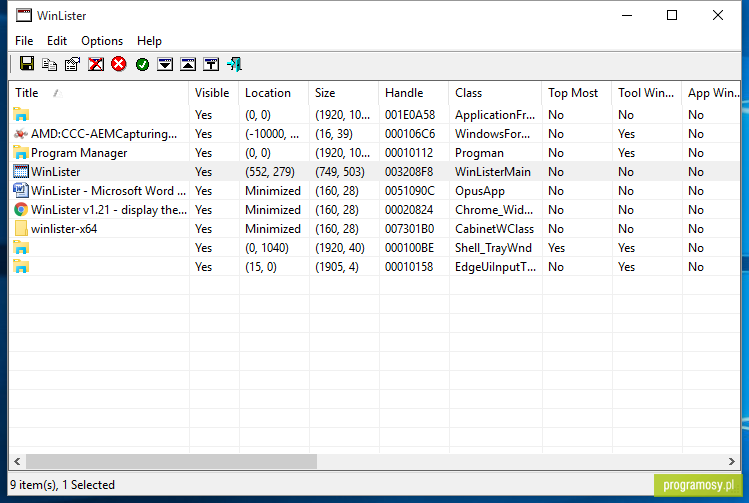The width and height of the screenshot is (749, 503).
Task: Click the floppy disk Save icon
Action: coord(27,64)
